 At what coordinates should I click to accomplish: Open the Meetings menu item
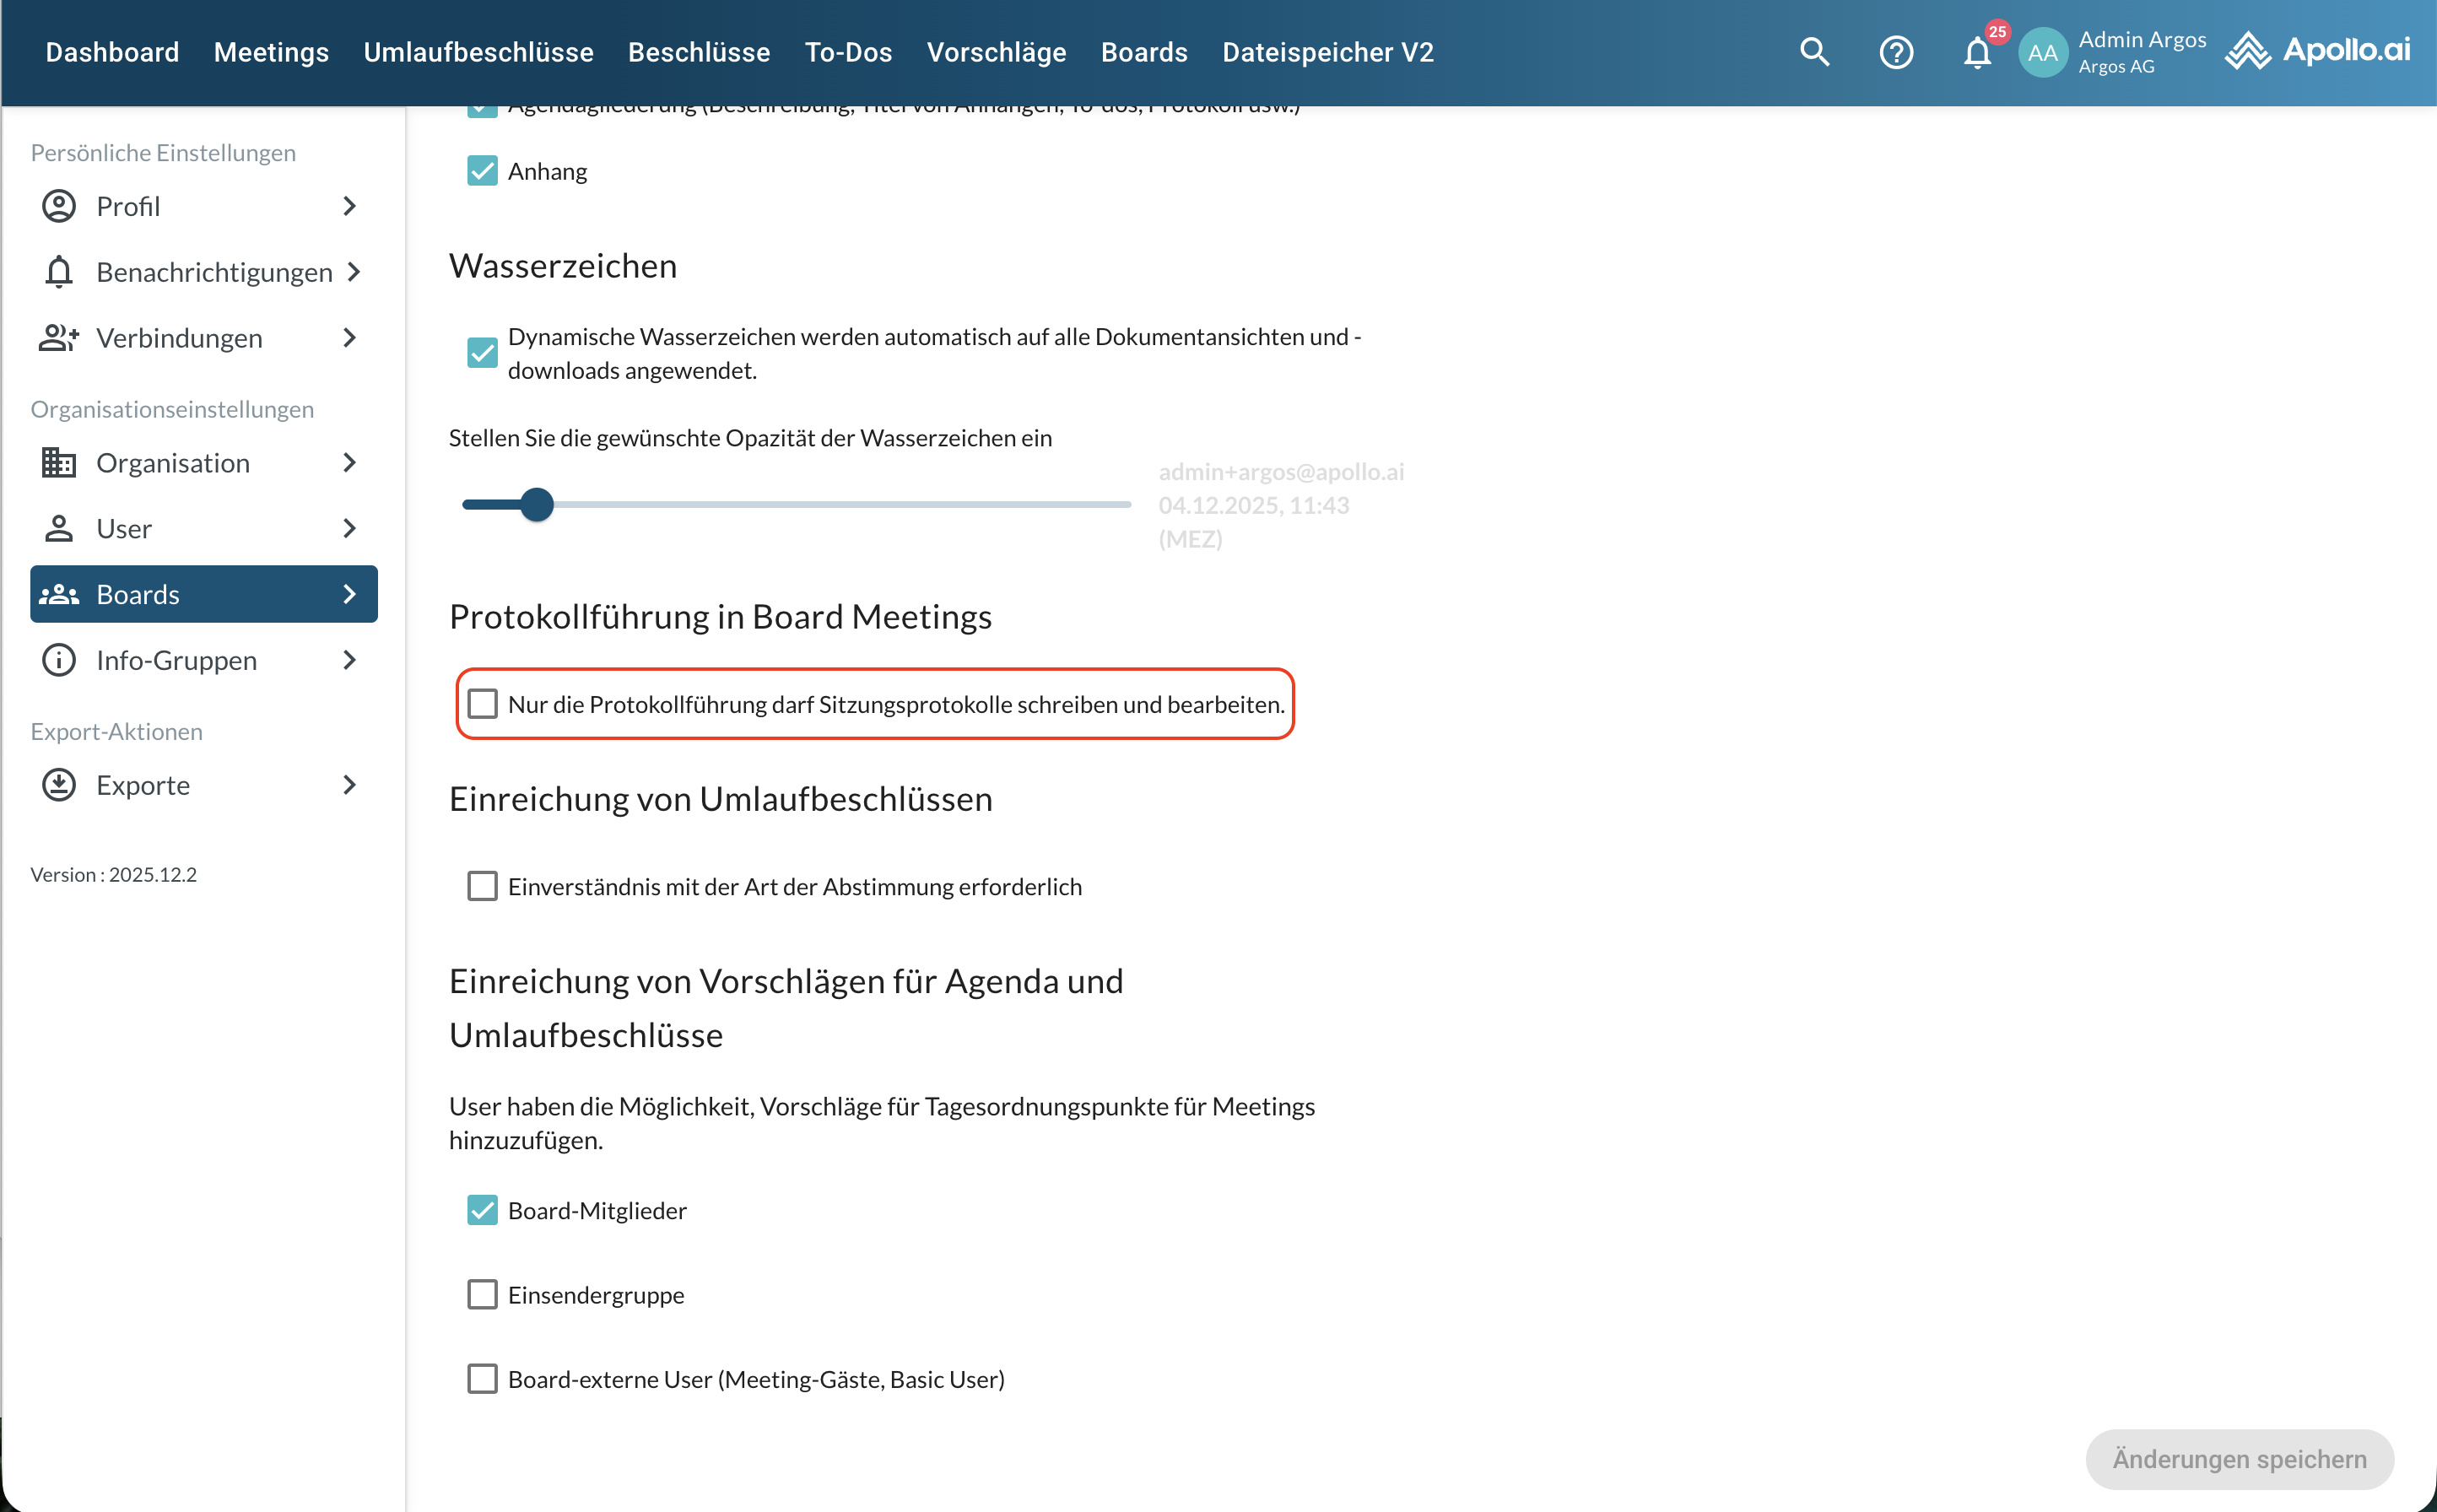(271, 52)
